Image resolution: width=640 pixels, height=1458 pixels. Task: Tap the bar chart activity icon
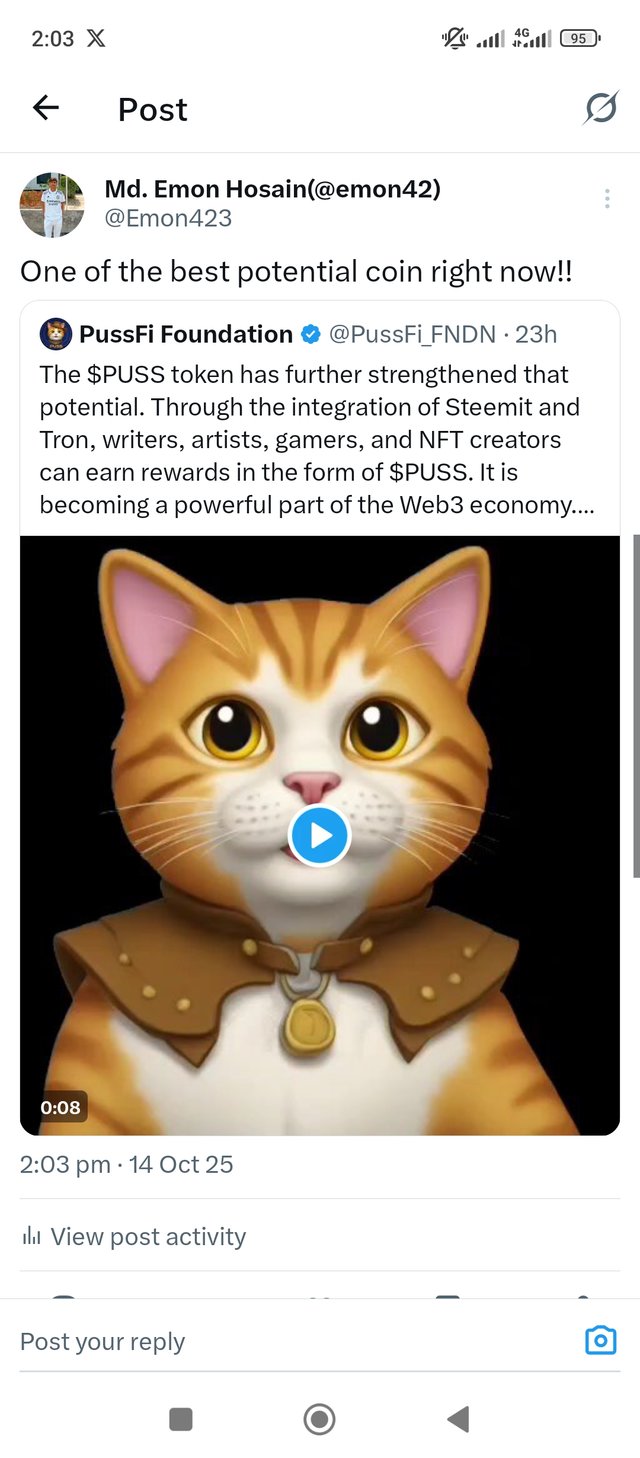click(x=31, y=1237)
